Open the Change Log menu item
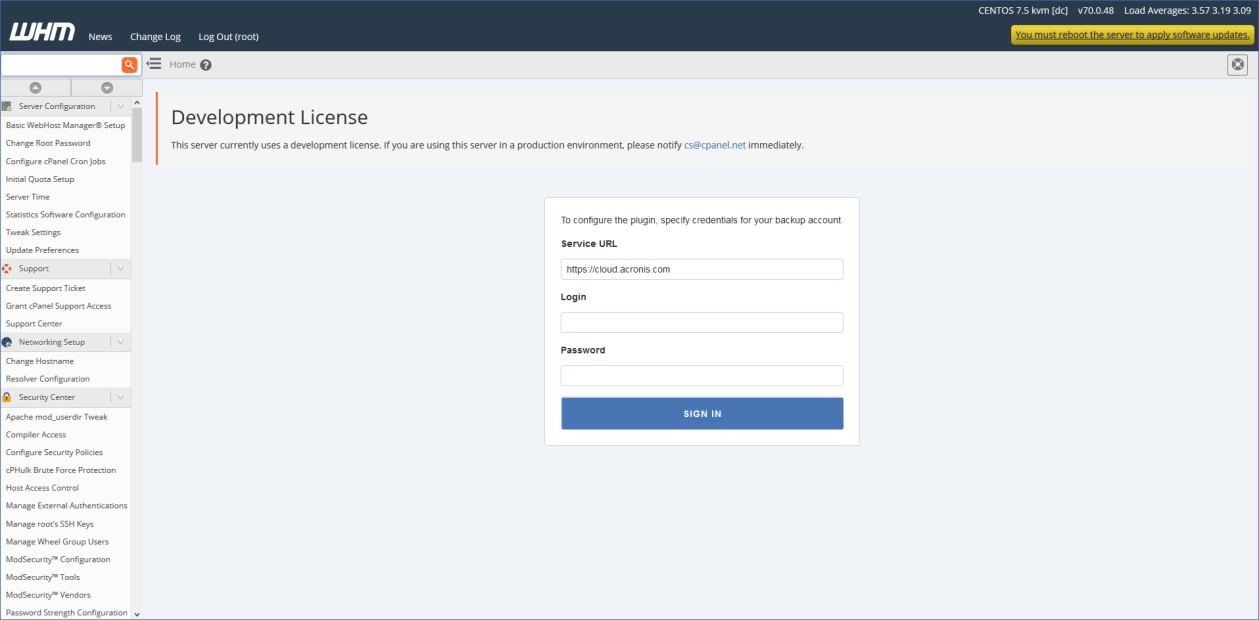This screenshot has width=1259, height=620. pyautogui.click(x=155, y=37)
